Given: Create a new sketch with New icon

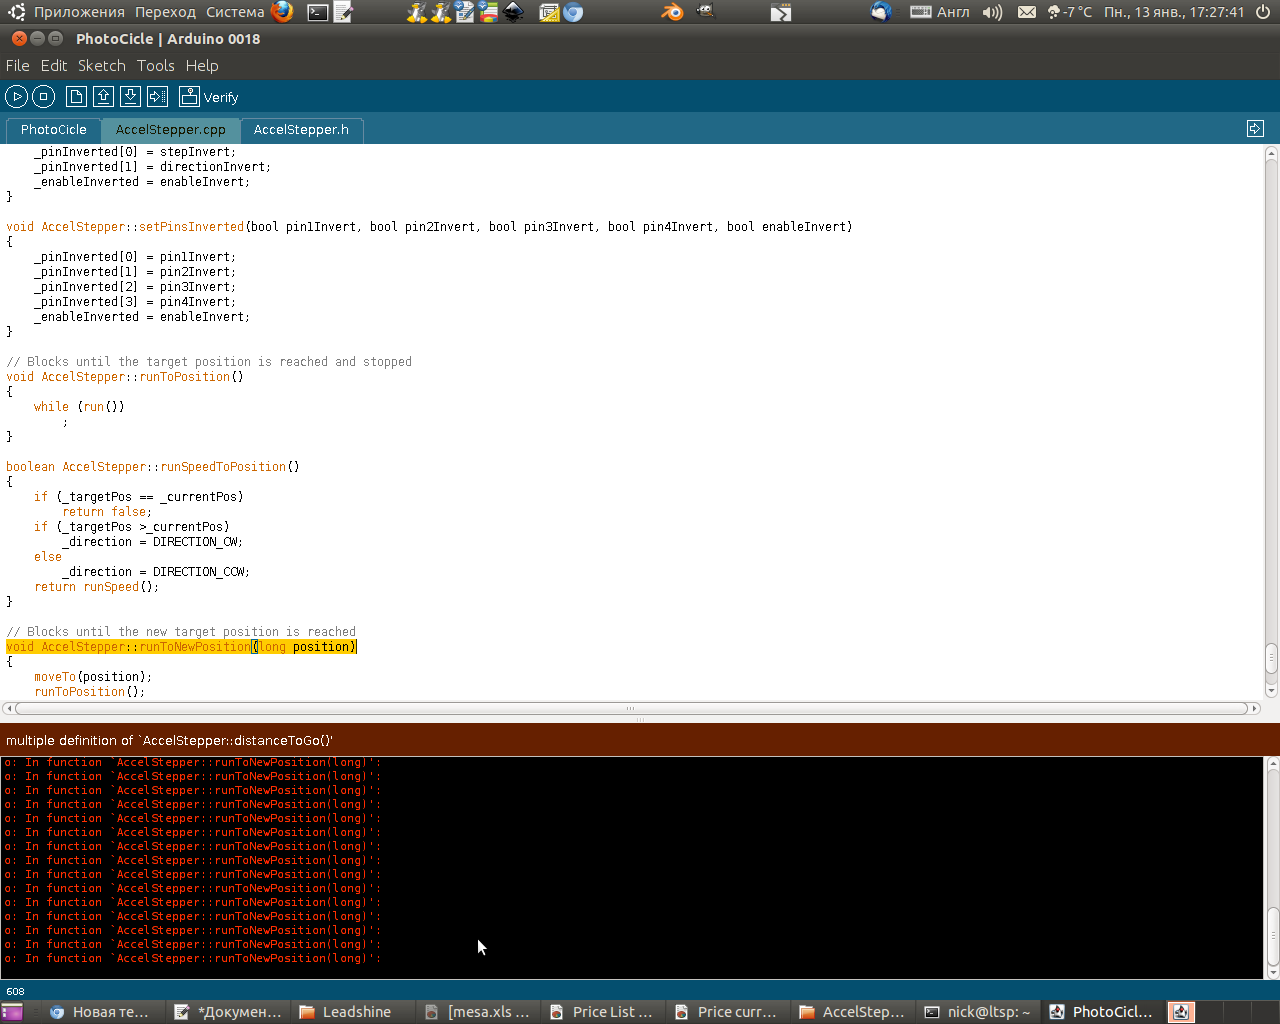Looking at the screenshot, I should 76,97.
